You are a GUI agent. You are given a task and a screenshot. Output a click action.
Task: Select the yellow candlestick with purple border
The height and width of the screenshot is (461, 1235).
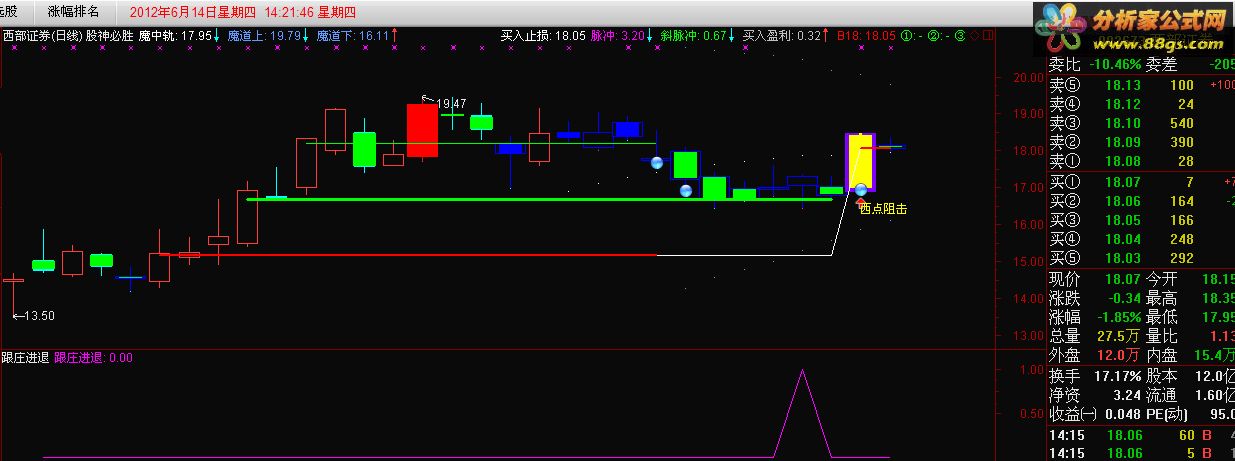pos(860,161)
